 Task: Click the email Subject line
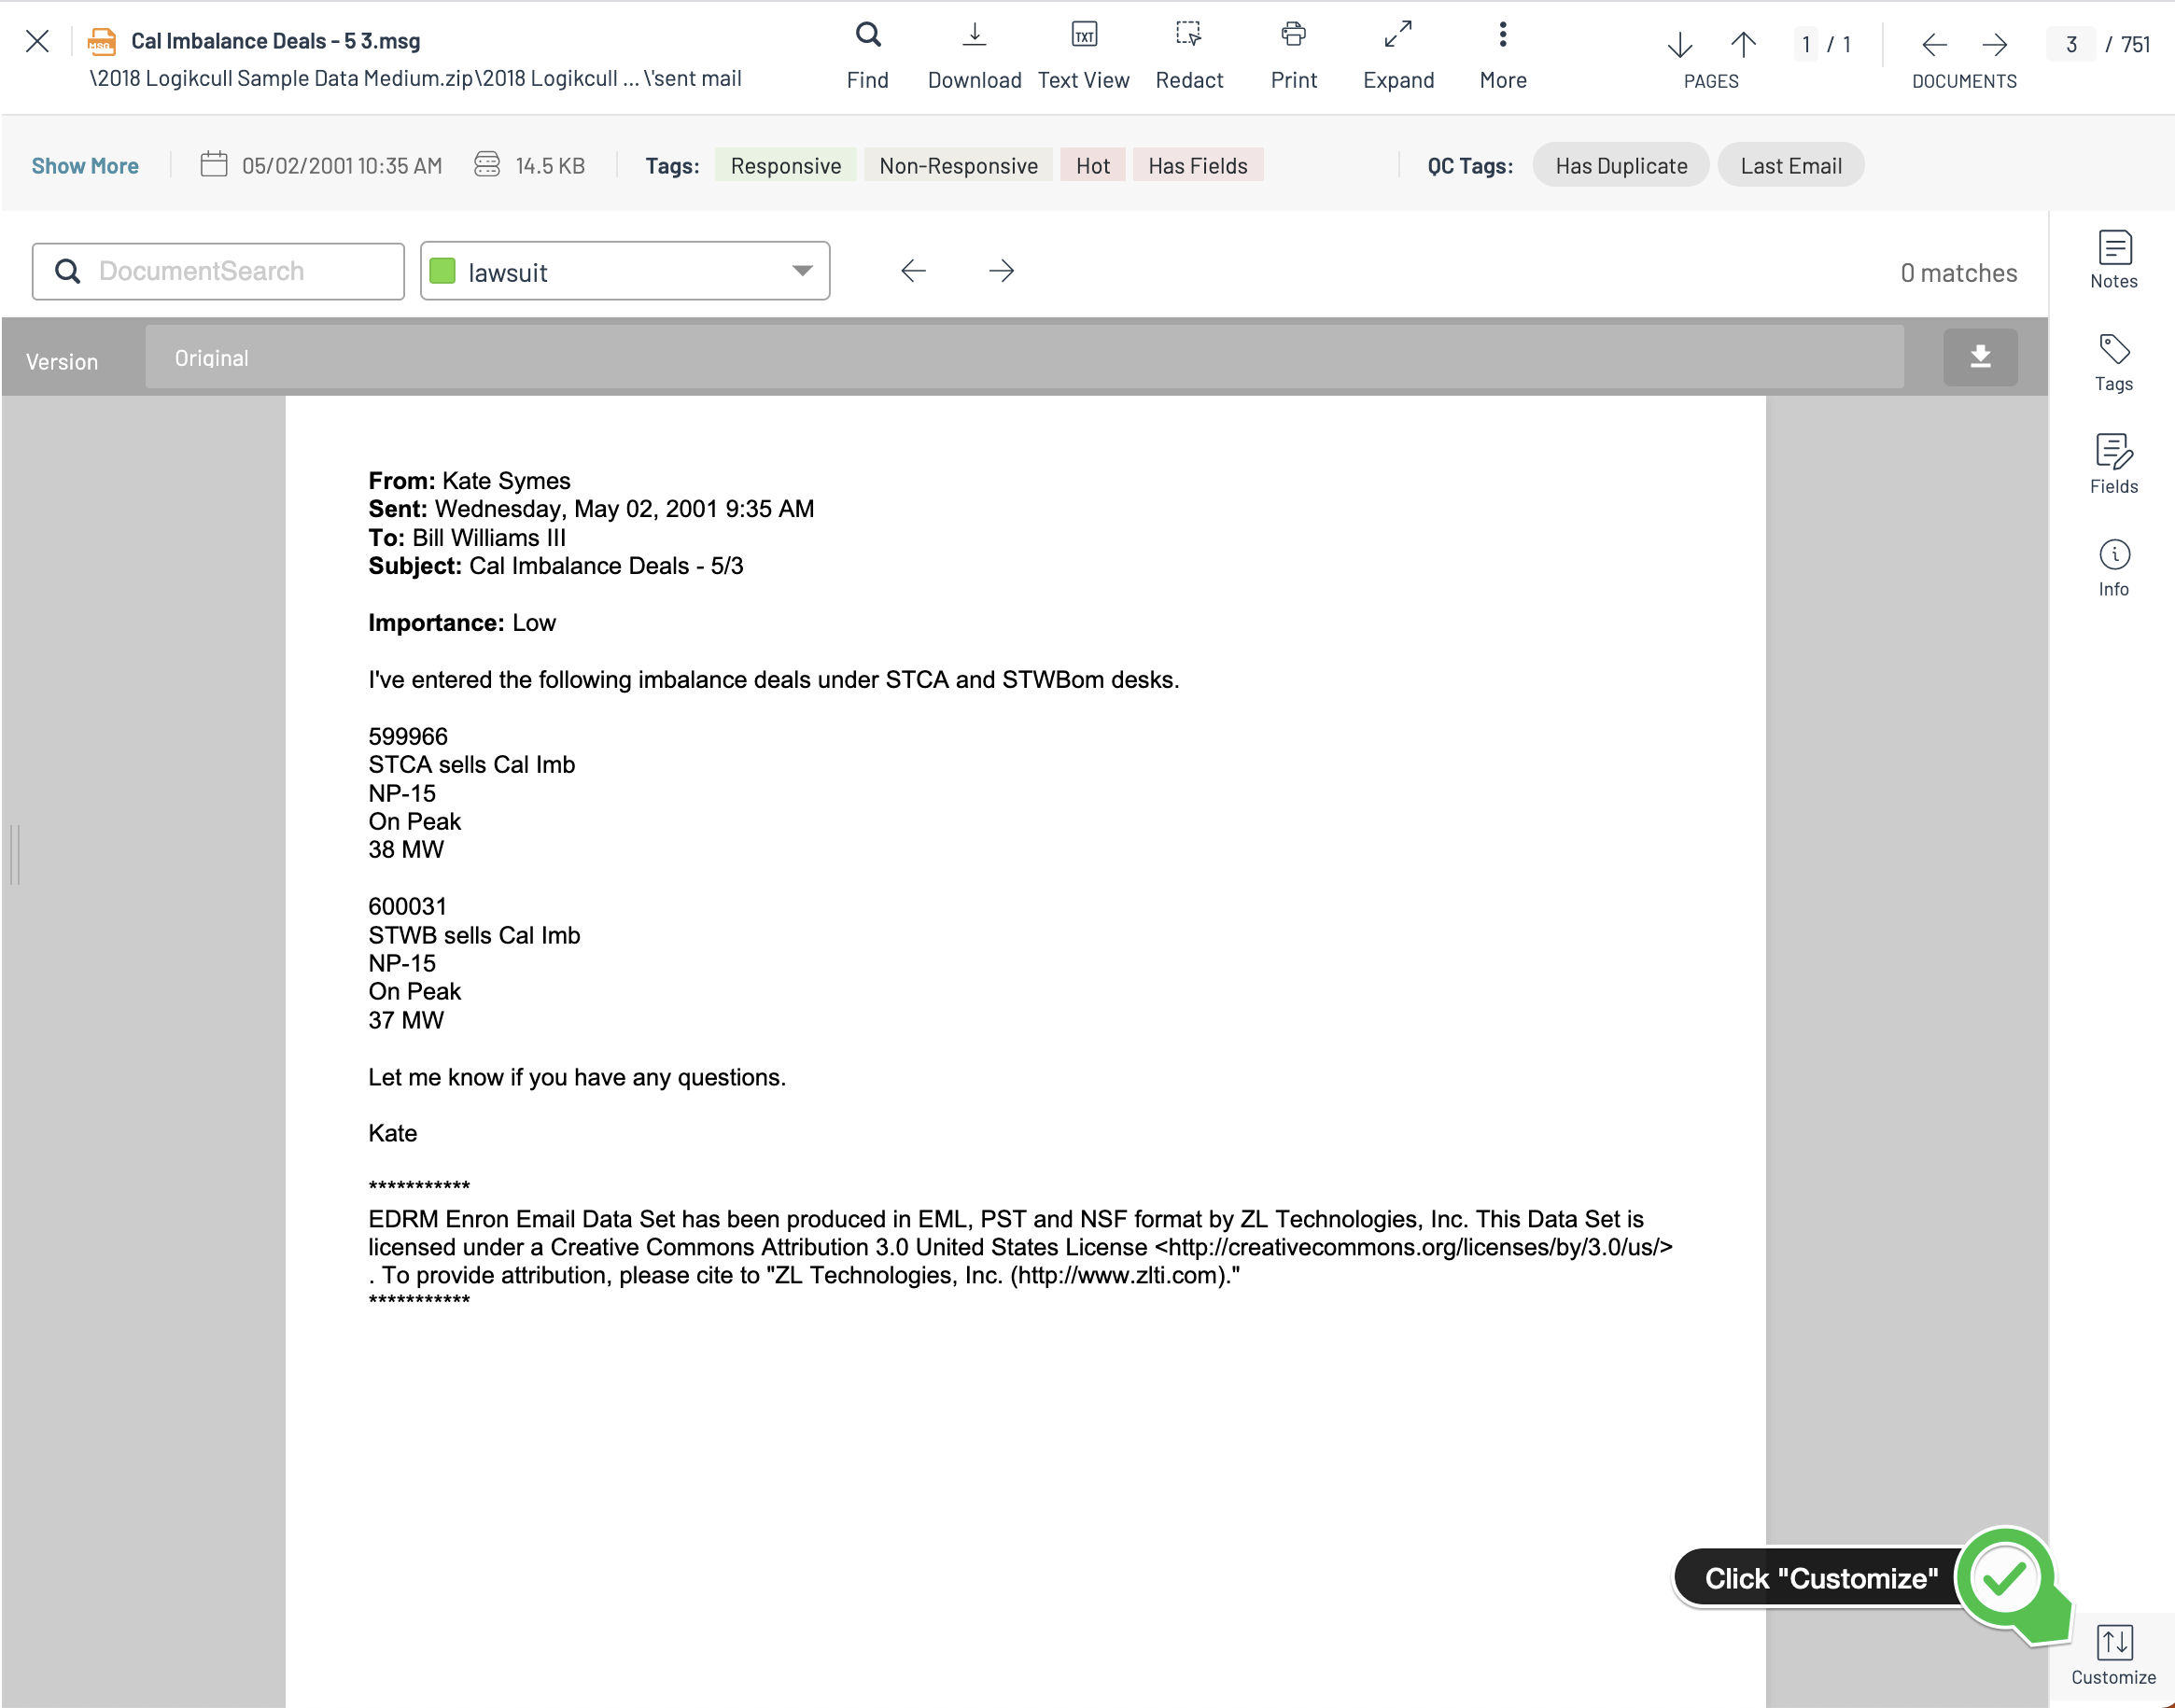(x=556, y=566)
